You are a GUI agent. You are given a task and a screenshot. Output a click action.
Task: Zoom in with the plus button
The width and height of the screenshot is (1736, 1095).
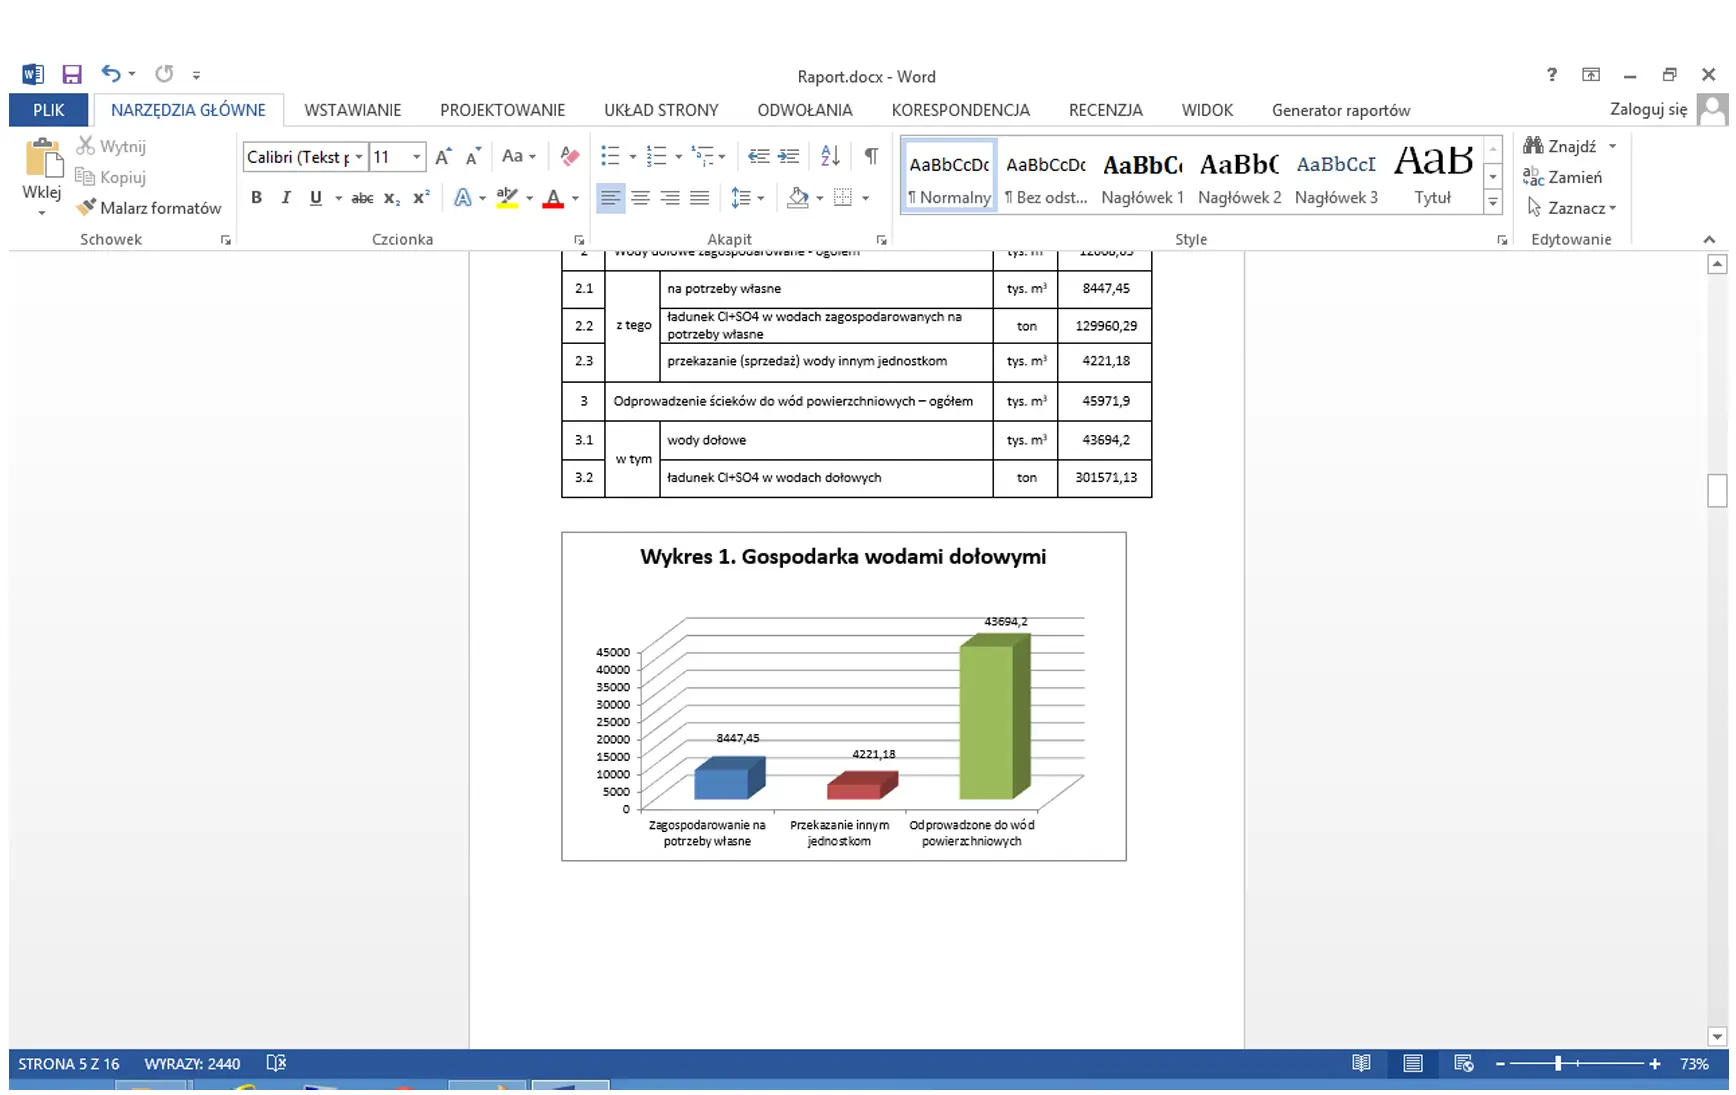coord(1654,1063)
